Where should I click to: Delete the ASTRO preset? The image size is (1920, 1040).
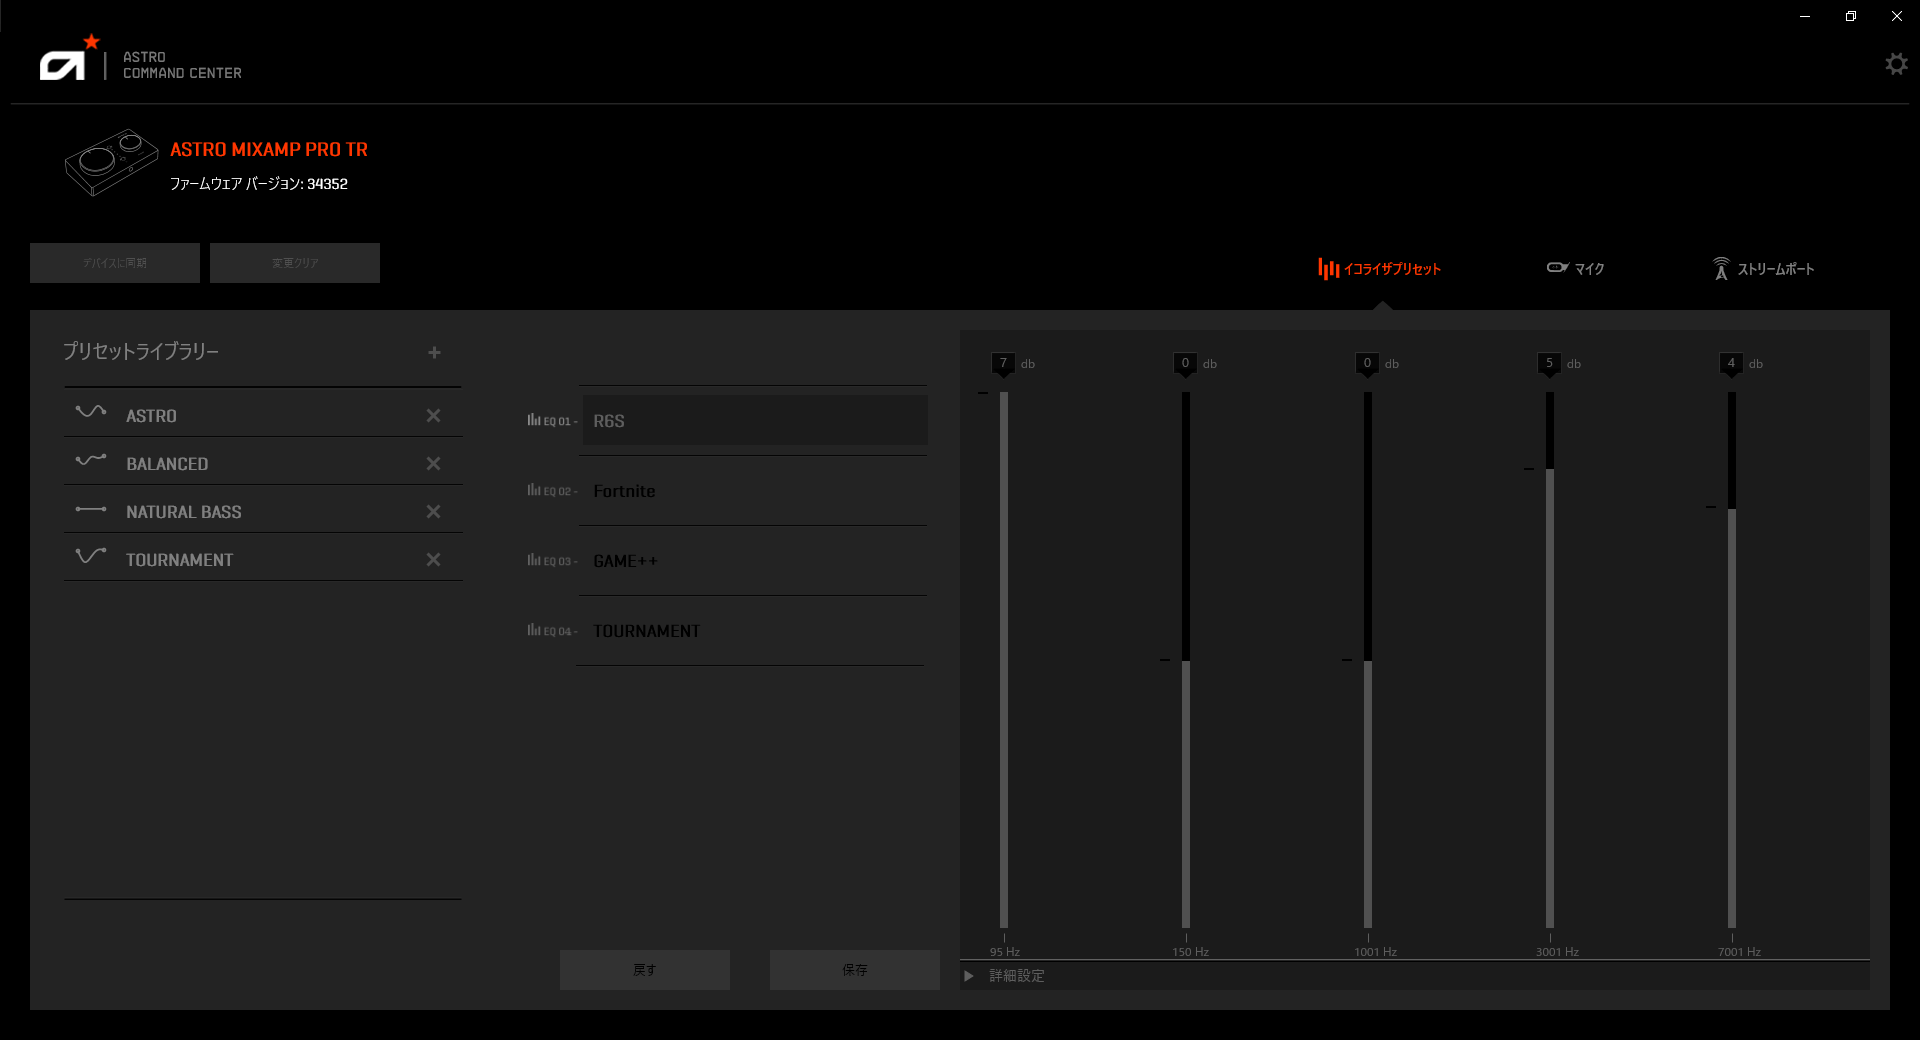(x=433, y=415)
